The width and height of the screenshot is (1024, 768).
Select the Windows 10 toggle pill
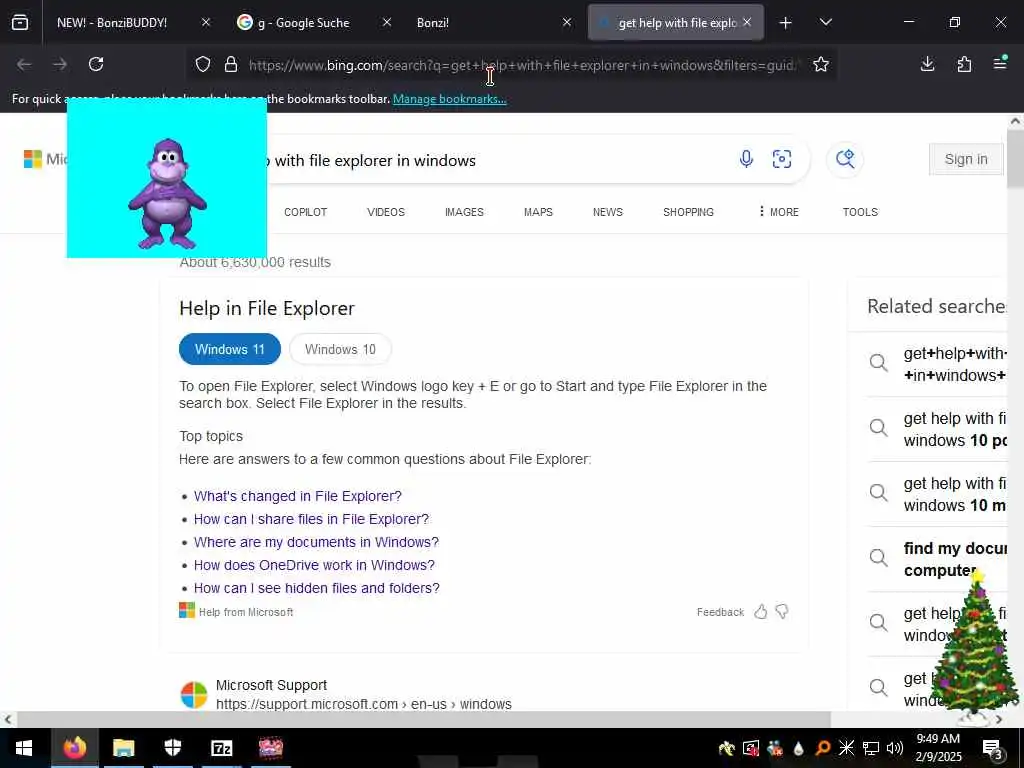340,349
